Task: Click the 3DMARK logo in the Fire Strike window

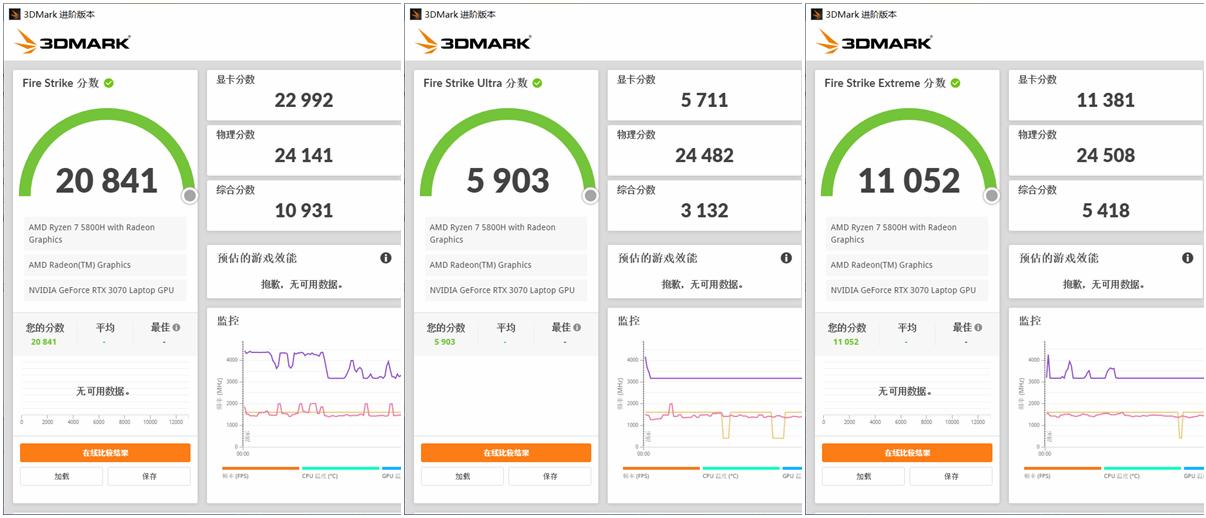Action: pyautogui.click(x=72, y=42)
